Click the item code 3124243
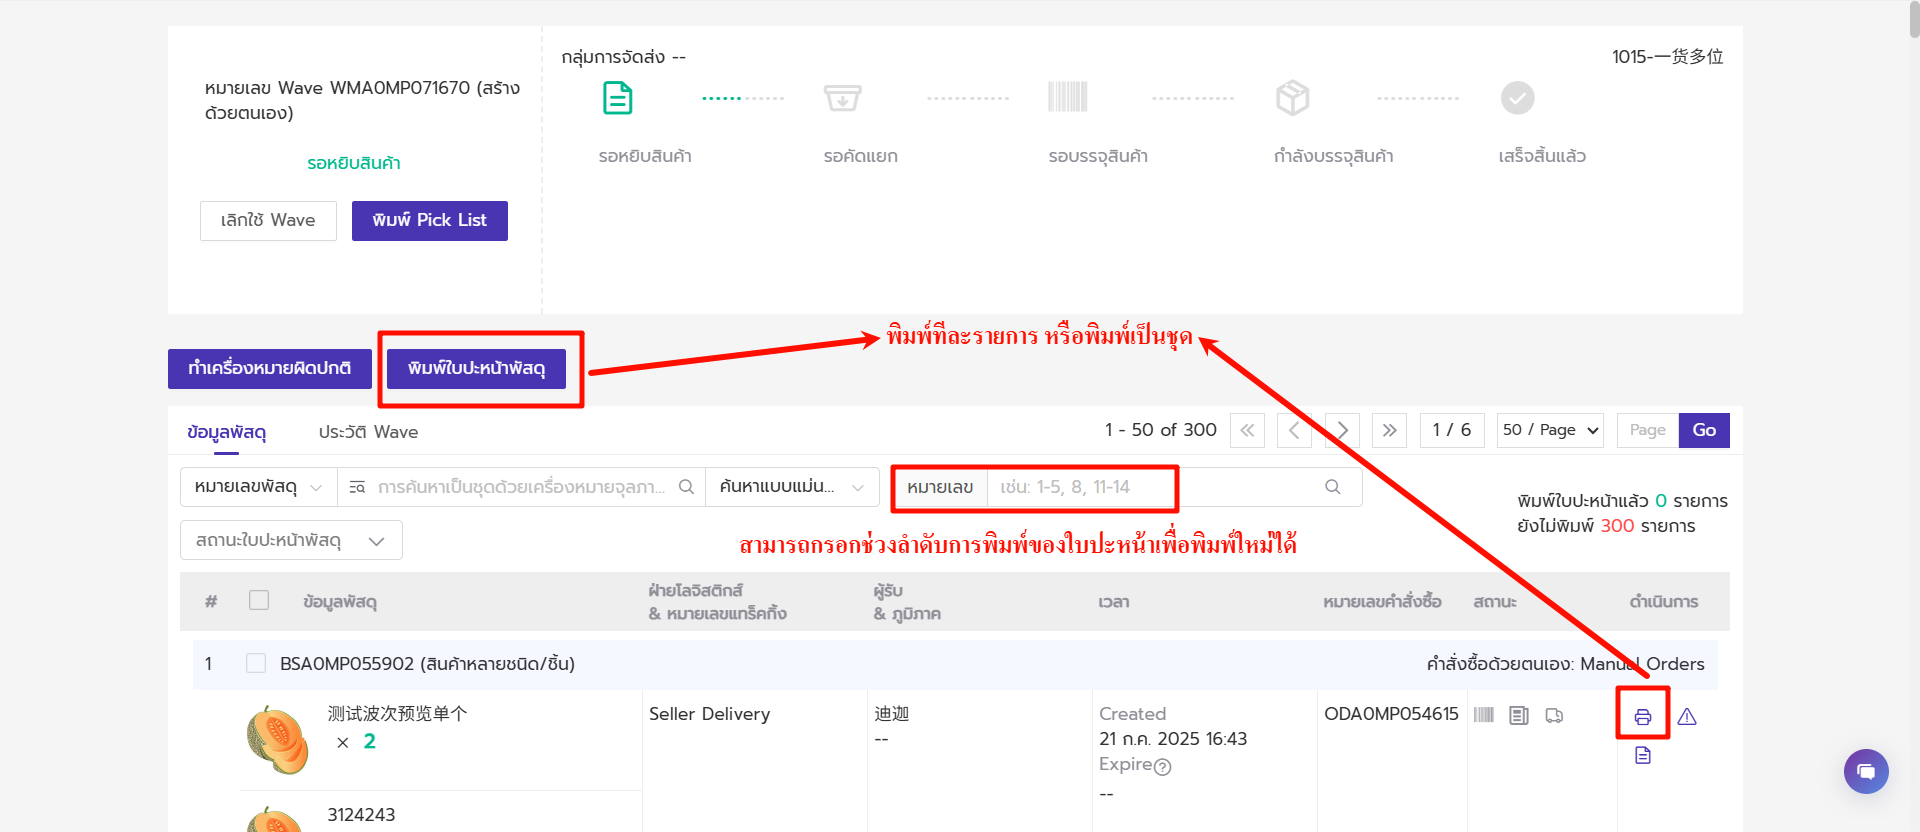Viewport: 1920px width, 832px height. click(361, 815)
